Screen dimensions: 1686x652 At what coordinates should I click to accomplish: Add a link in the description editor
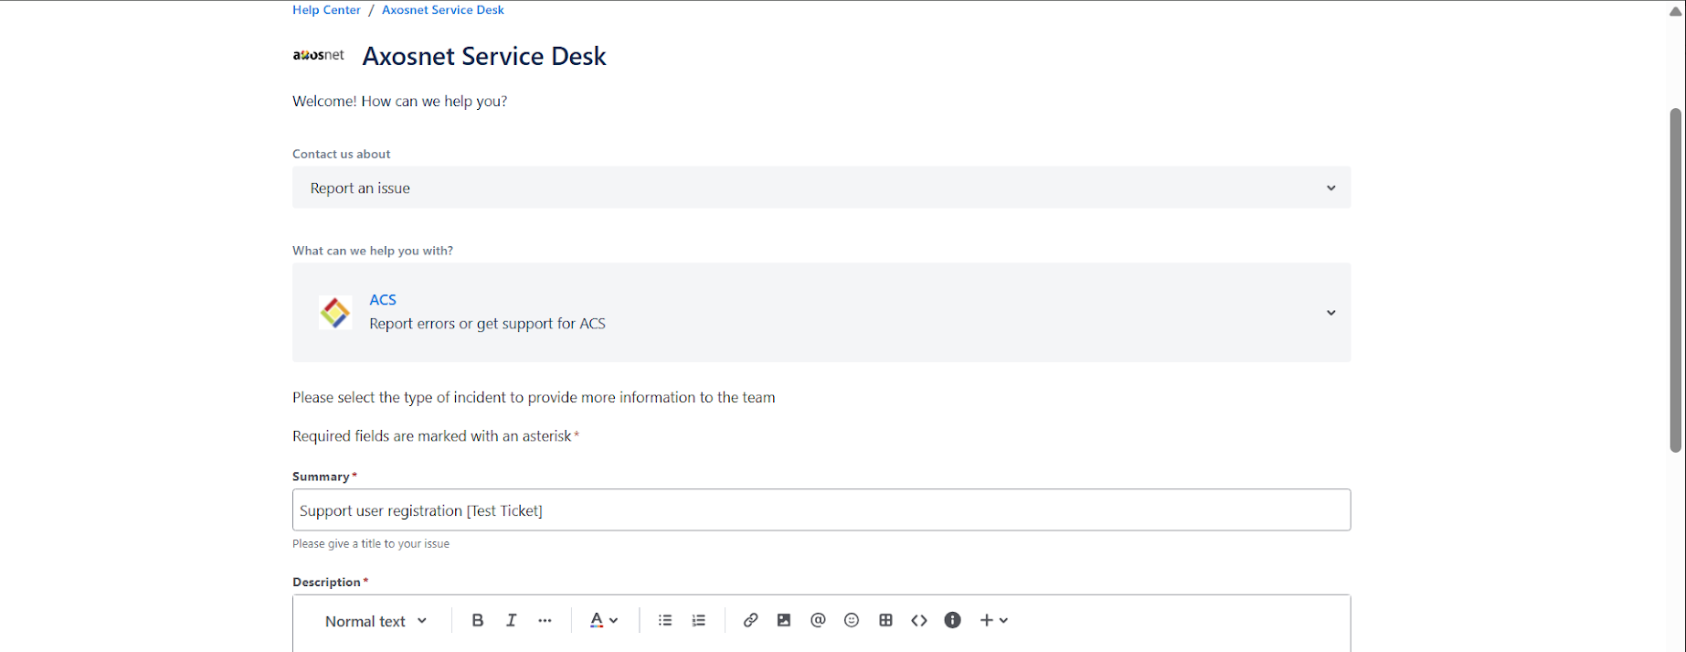click(750, 620)
